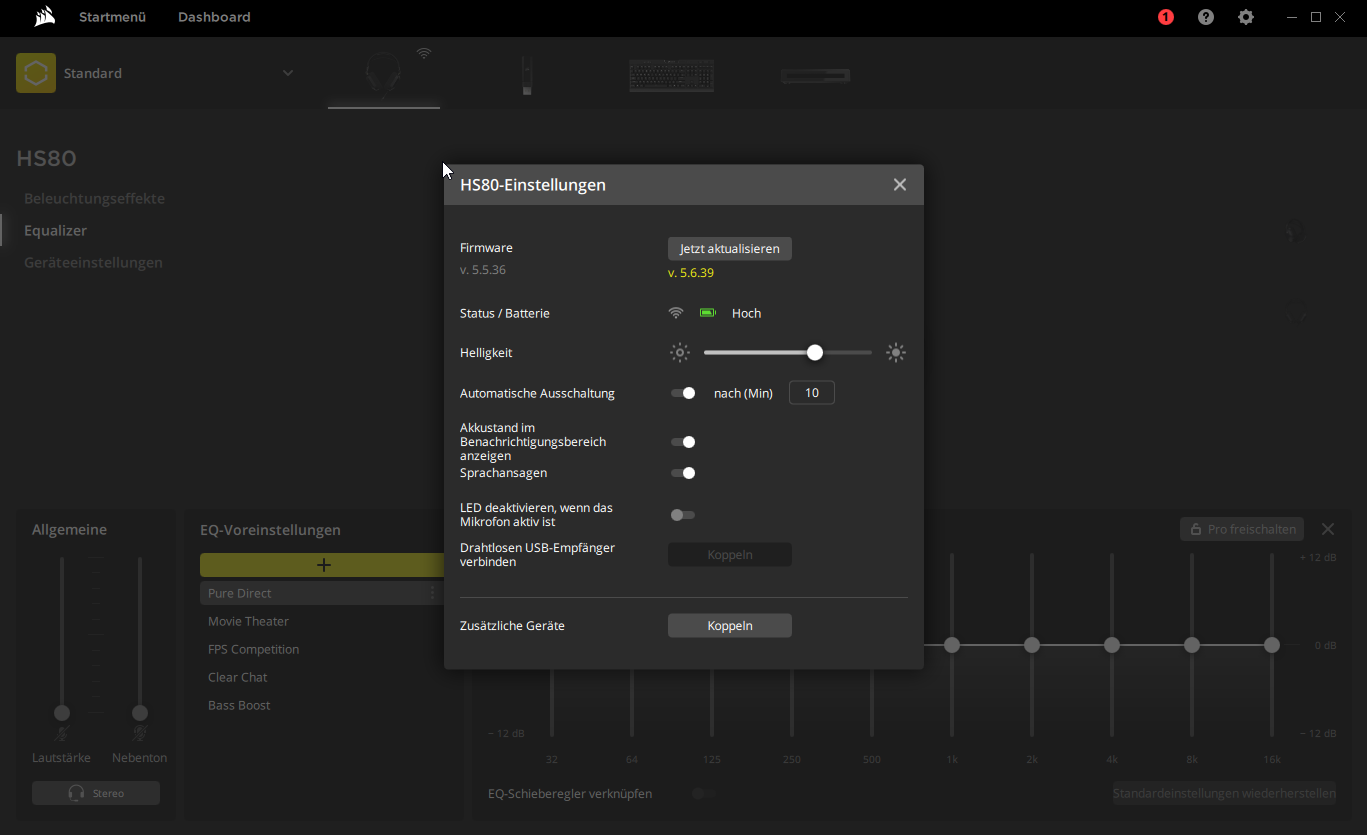Open the Startmenü tab
The image size is (1367, 835).
[x=112, y=17]
